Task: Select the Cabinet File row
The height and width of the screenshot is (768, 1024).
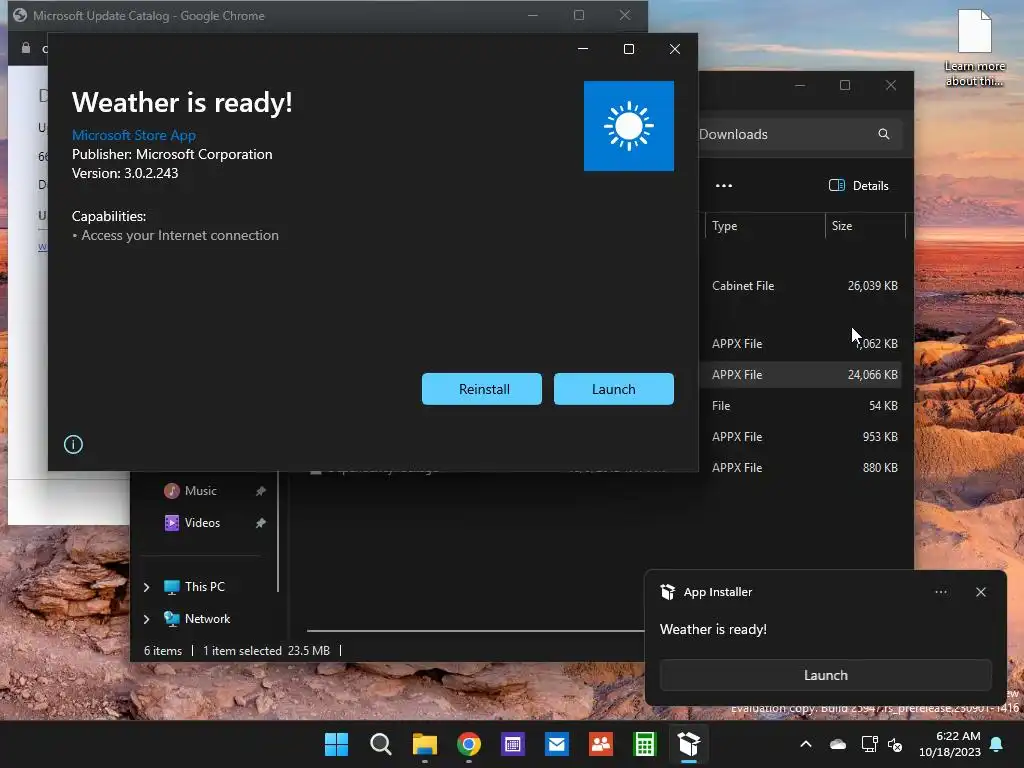Action: [803, 286]
